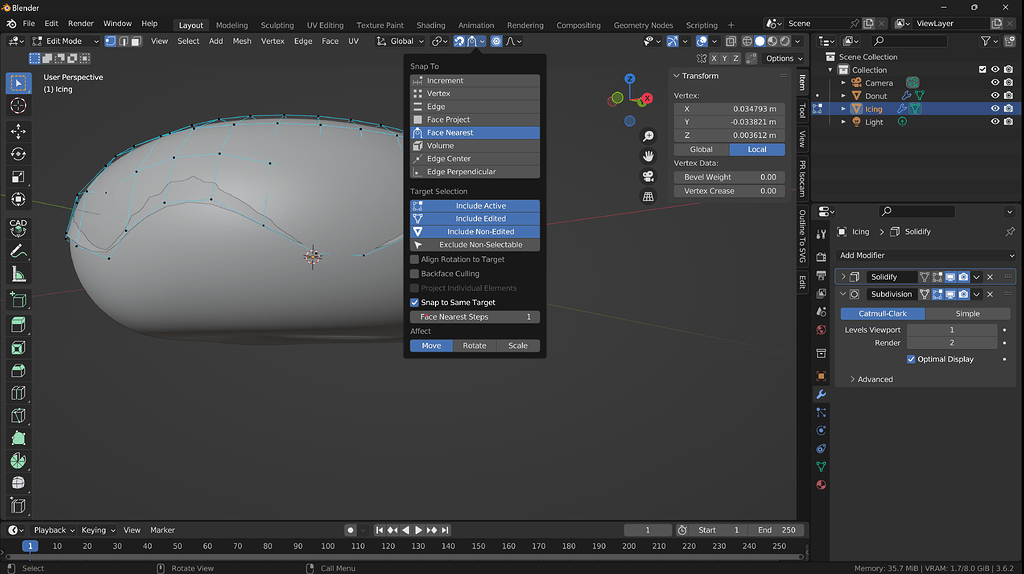The width and height of the screenshot is (1024, 574).
Task: Hide the Light object eye icon
Action: coord(995,121)
